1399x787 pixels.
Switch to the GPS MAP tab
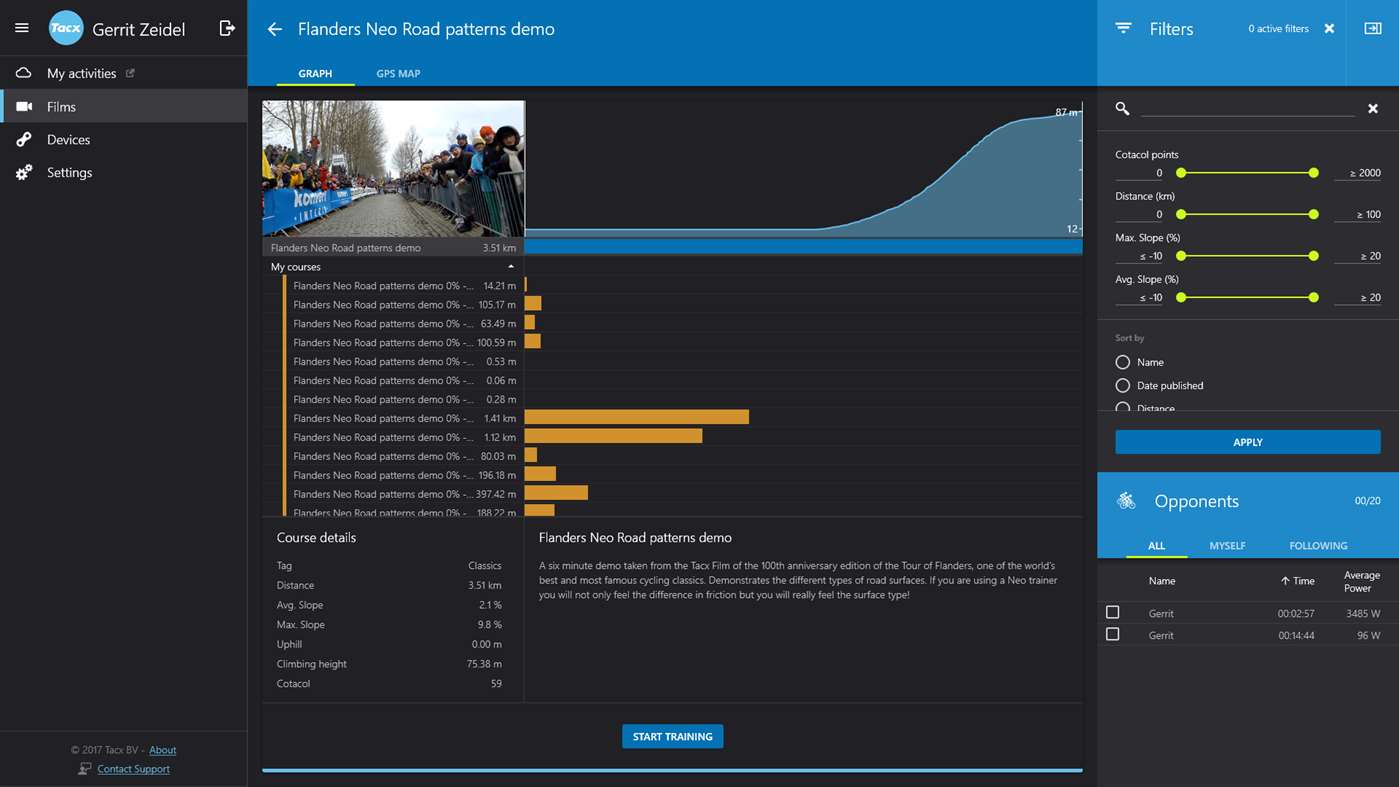[x=398, y=73]
